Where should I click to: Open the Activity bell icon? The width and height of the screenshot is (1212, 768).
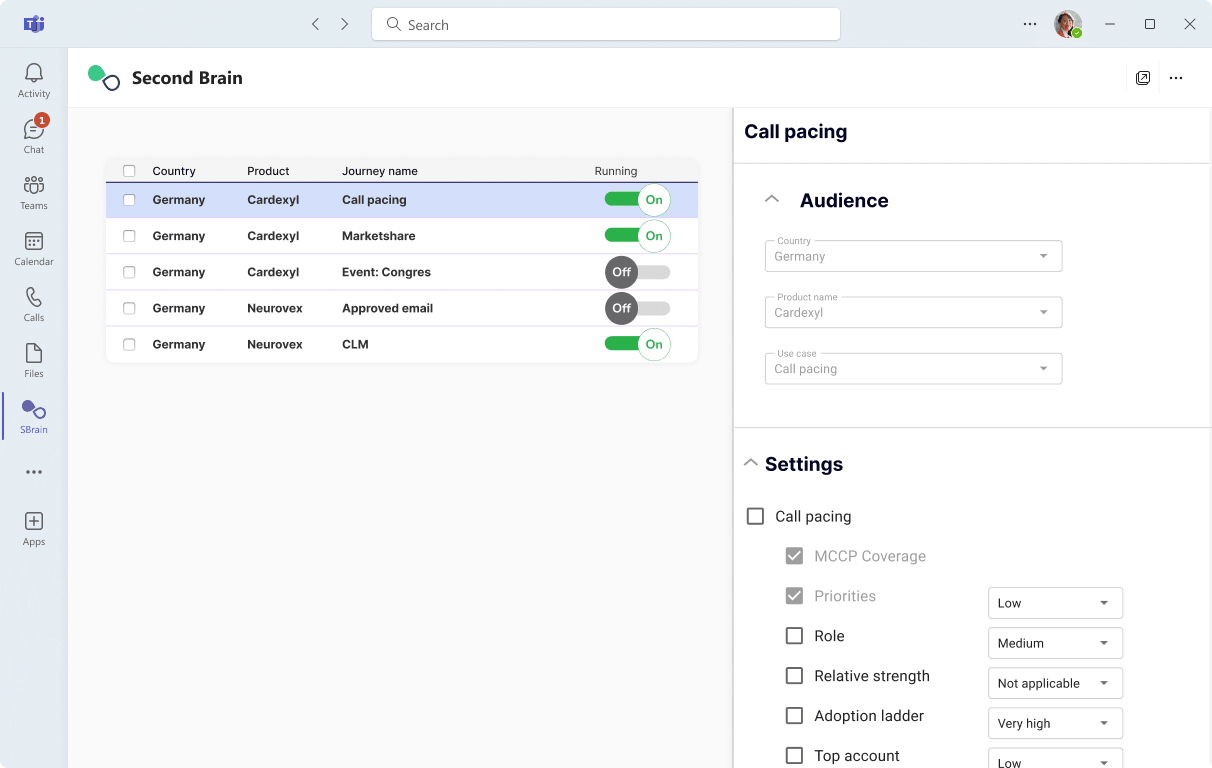[34, 80]
